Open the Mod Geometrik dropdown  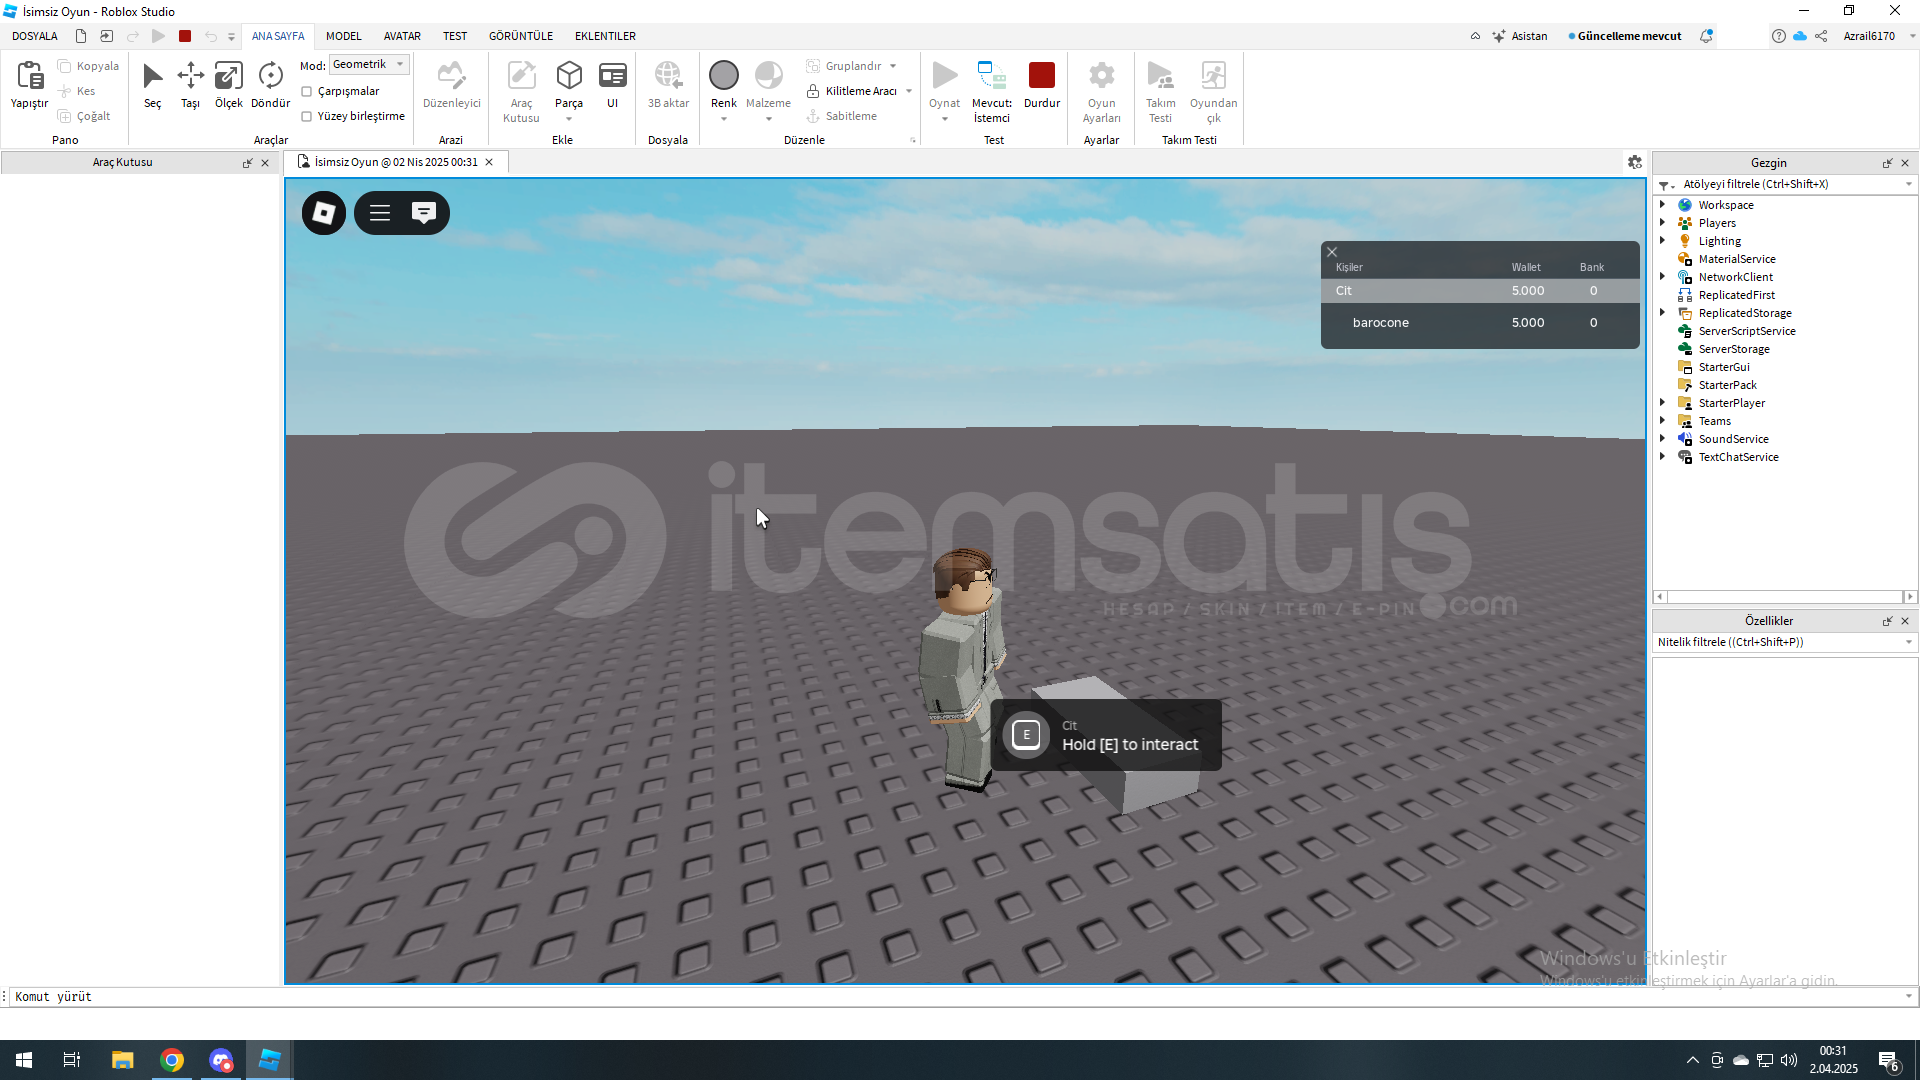point(369,65)
